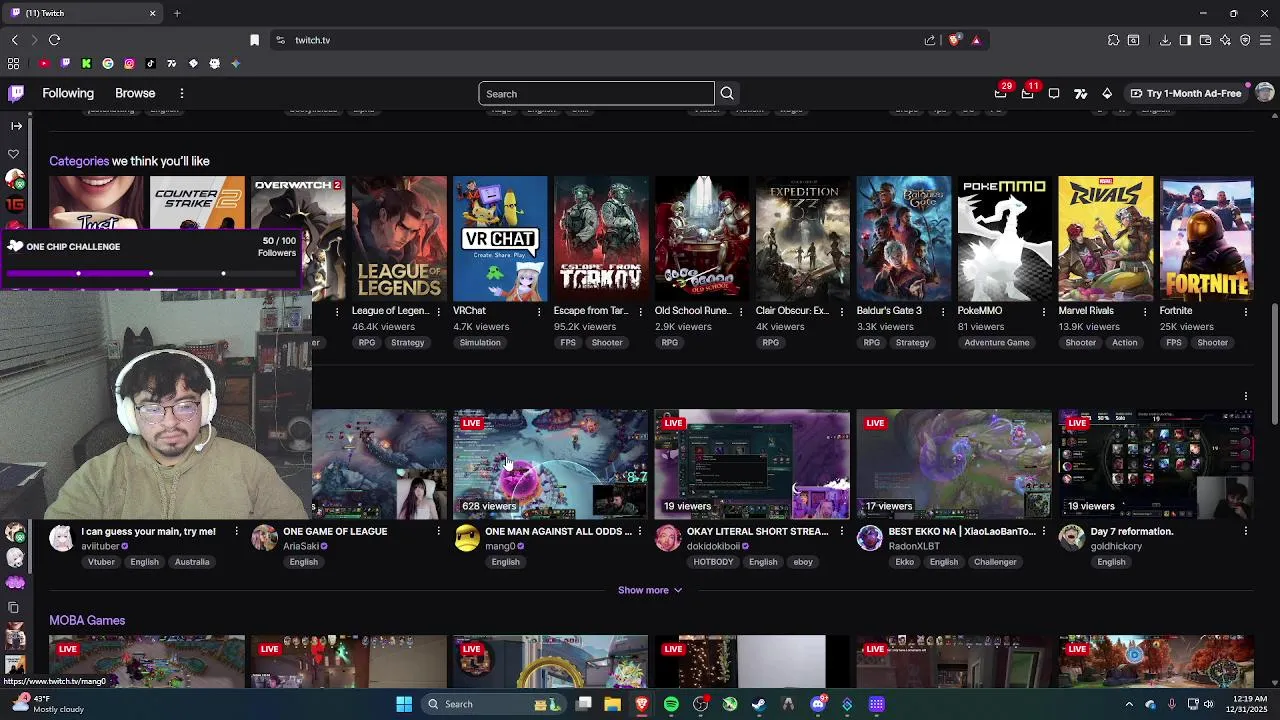Open a new browser tab
1280x720 pixels.
pyautogui.click(x=177, y=13)
